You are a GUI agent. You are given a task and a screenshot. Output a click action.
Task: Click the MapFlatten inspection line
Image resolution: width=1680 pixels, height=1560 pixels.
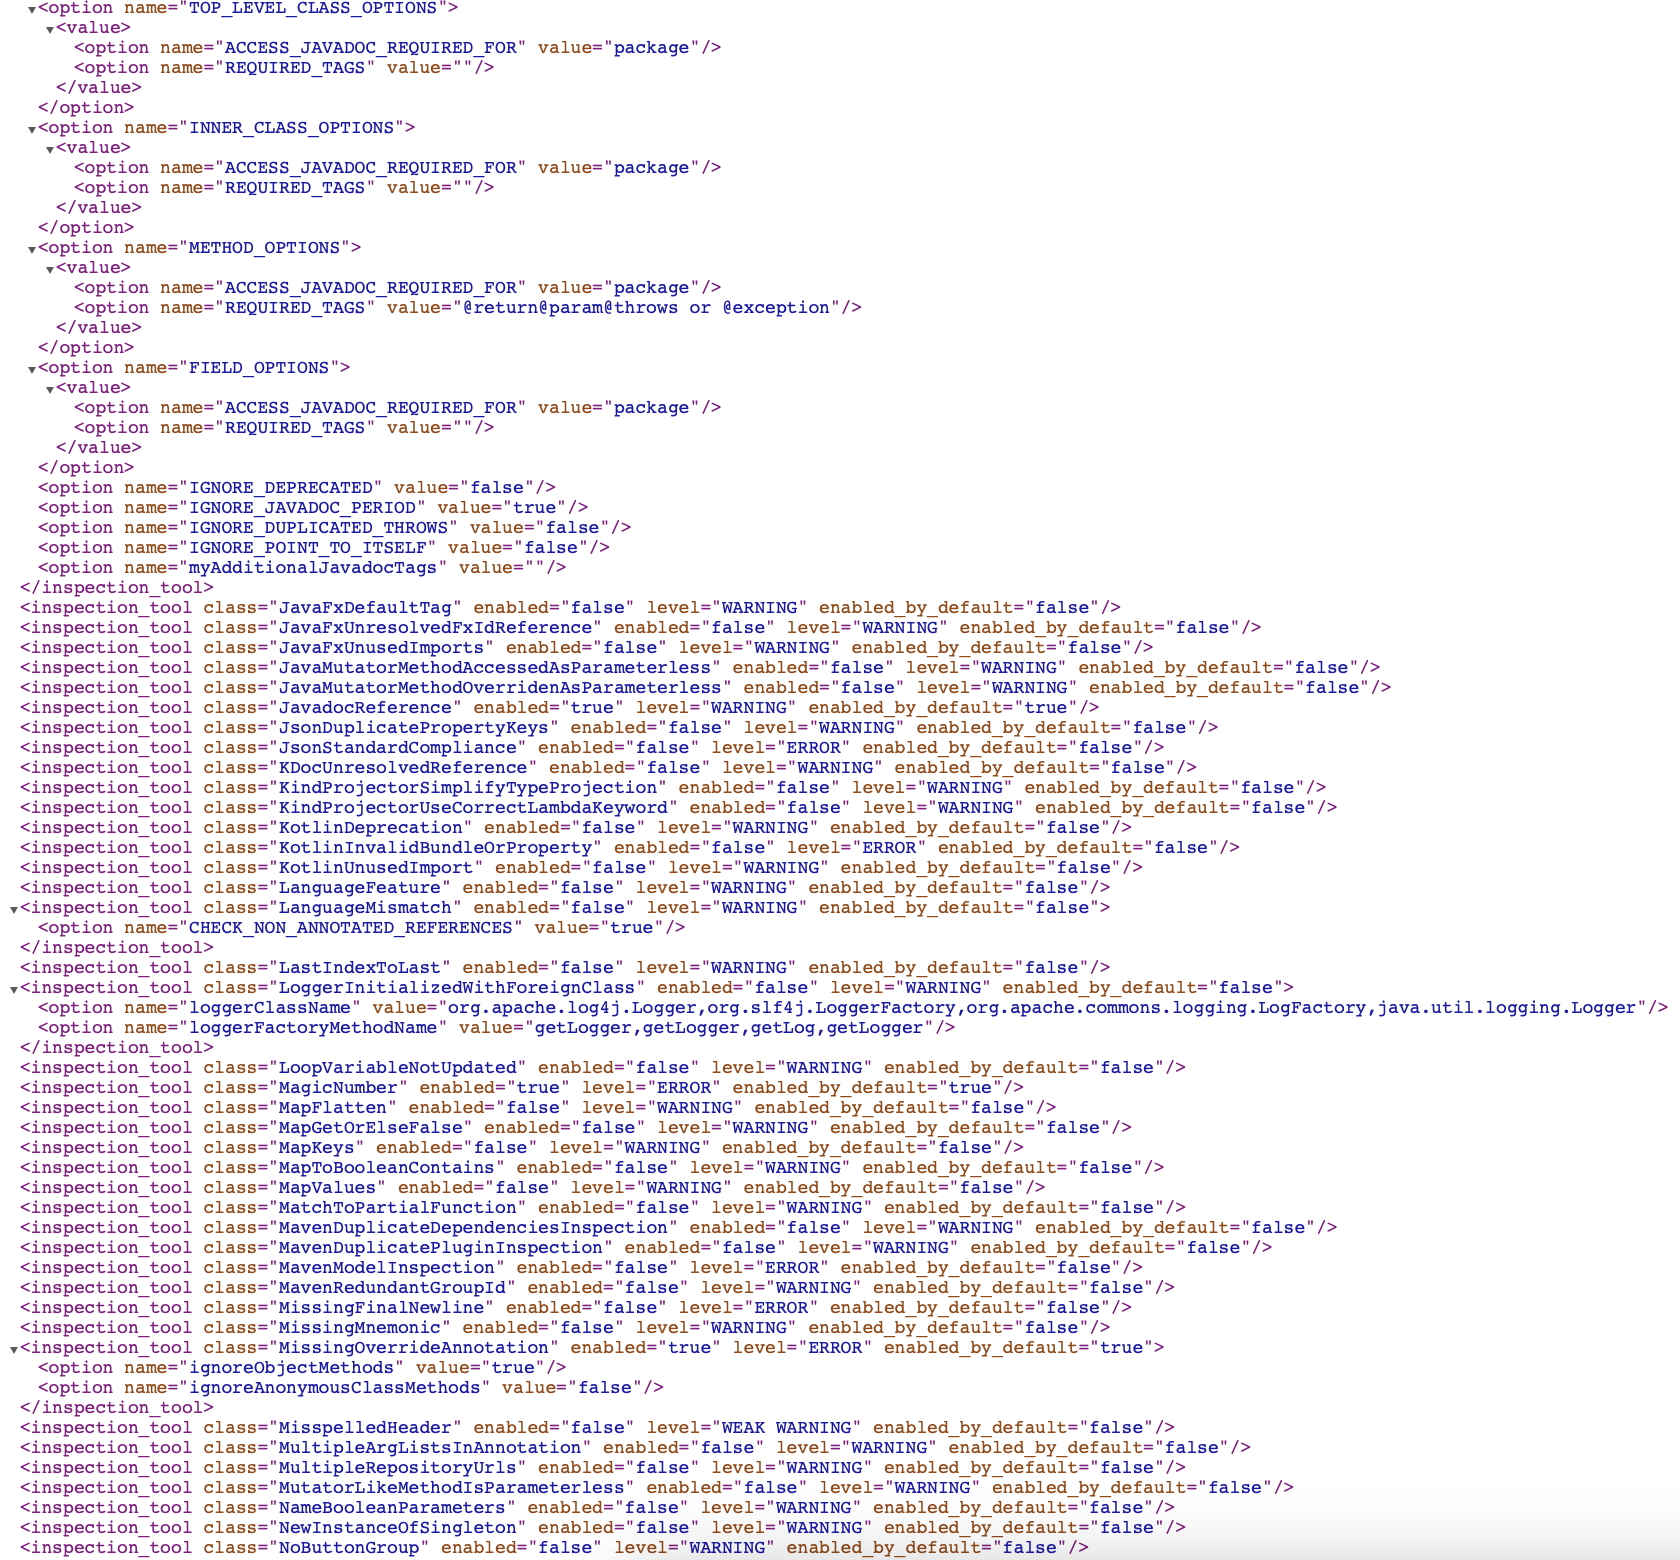(x=538, y=1108)
